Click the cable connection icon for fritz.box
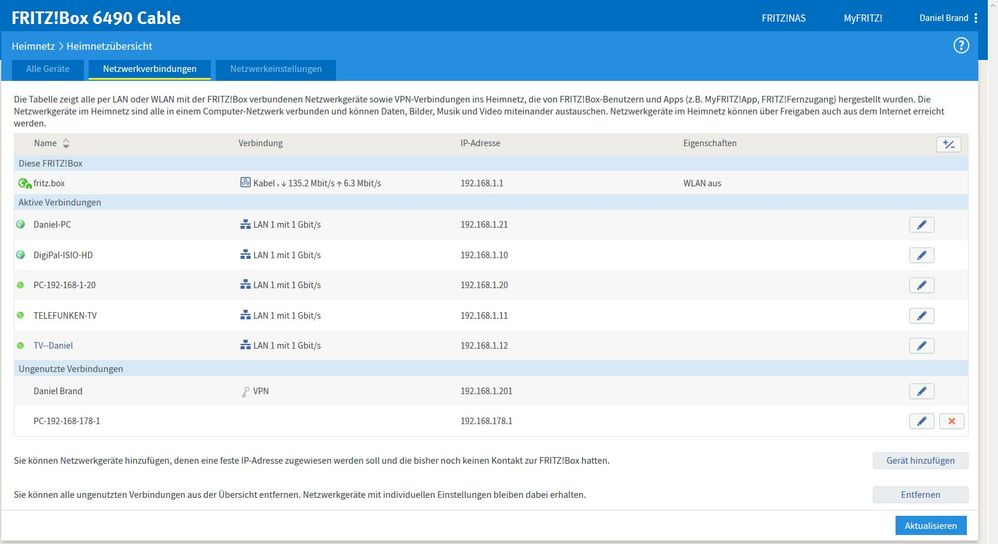Viewport: 998px width, 544px height. pos(245,183)
